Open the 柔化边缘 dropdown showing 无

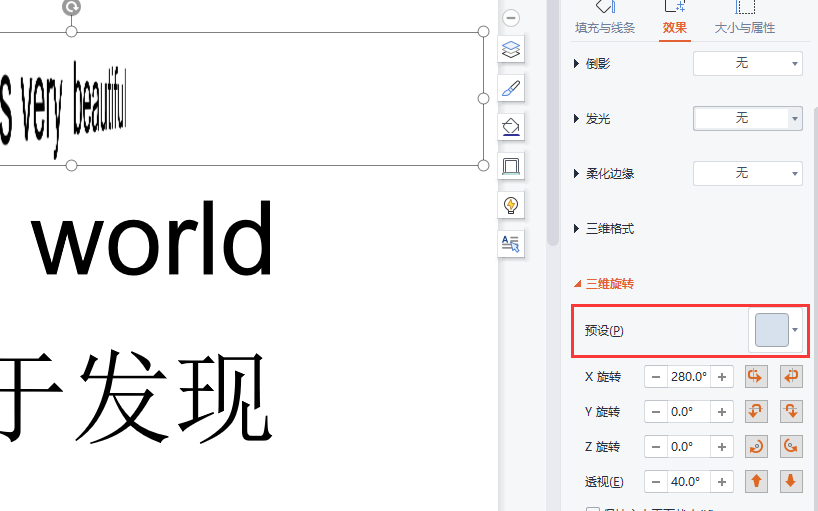(x=748, y=173)
